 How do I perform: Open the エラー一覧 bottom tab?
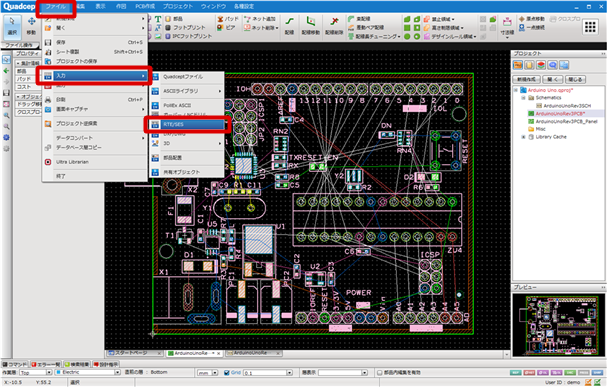point(46,364)
